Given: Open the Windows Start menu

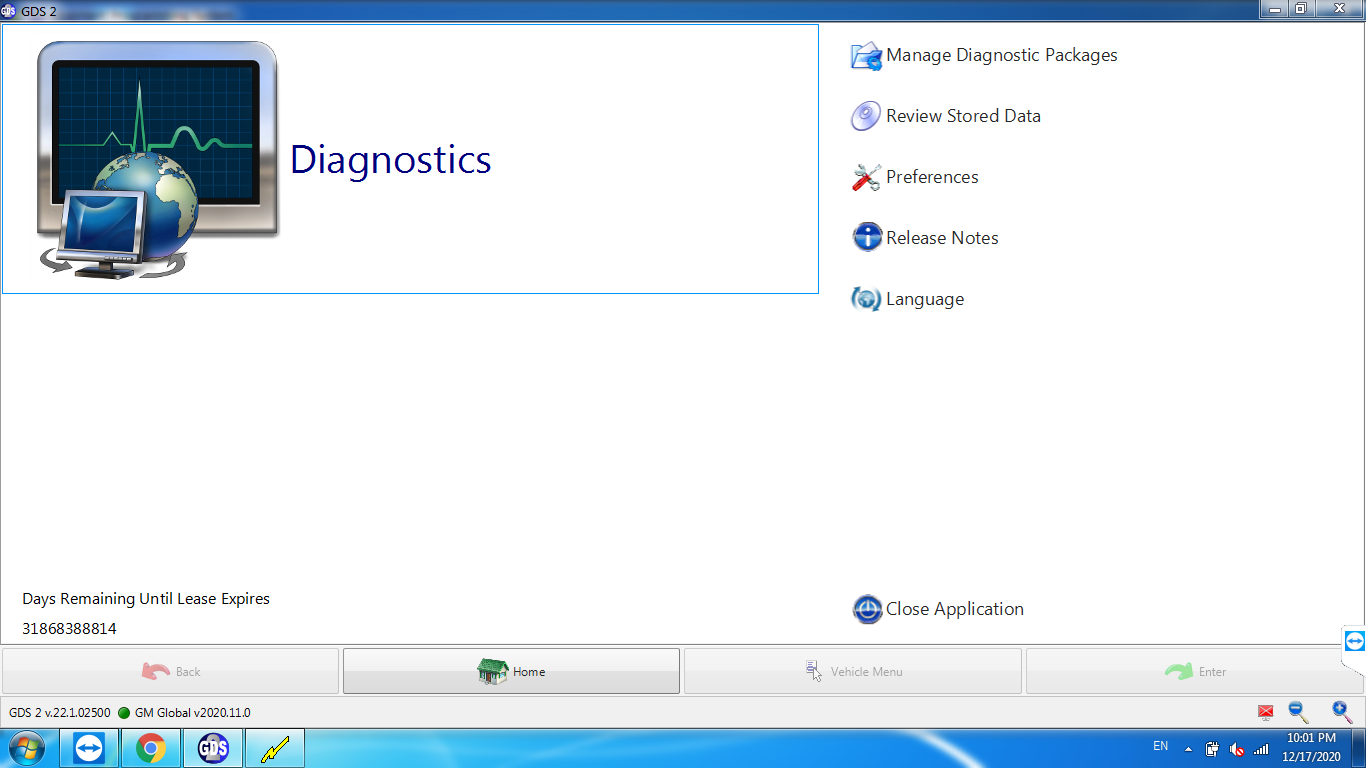Looking at the screenshot, I should pyautogui.click(x=26, y=748).
